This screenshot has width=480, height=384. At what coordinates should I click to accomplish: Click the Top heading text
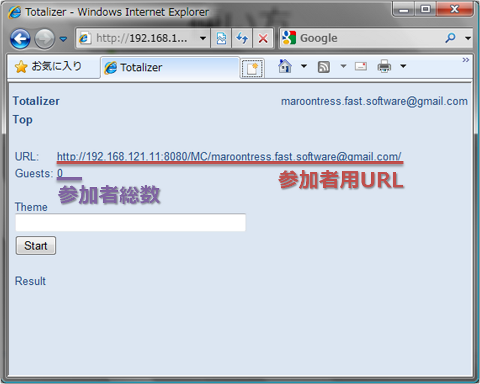click(23, 120)
